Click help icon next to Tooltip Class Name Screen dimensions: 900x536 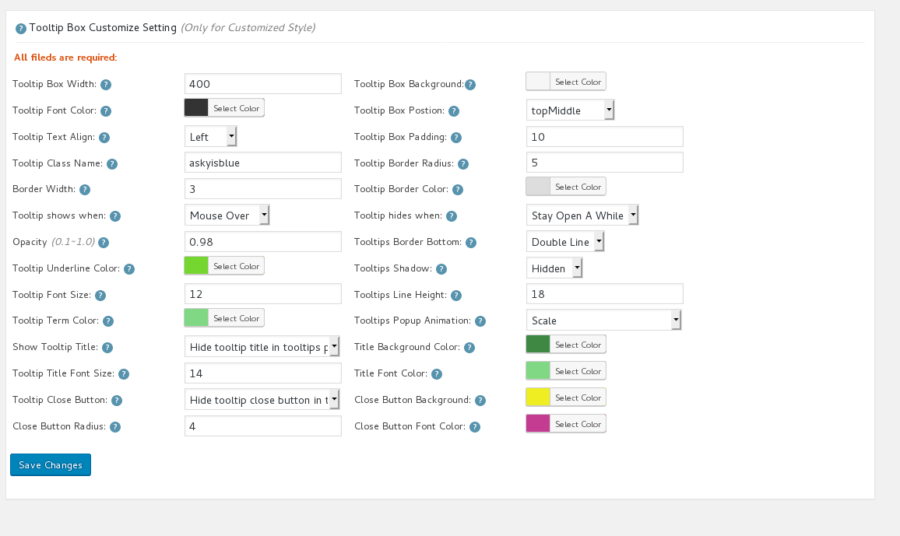click(x=112, y=164)
